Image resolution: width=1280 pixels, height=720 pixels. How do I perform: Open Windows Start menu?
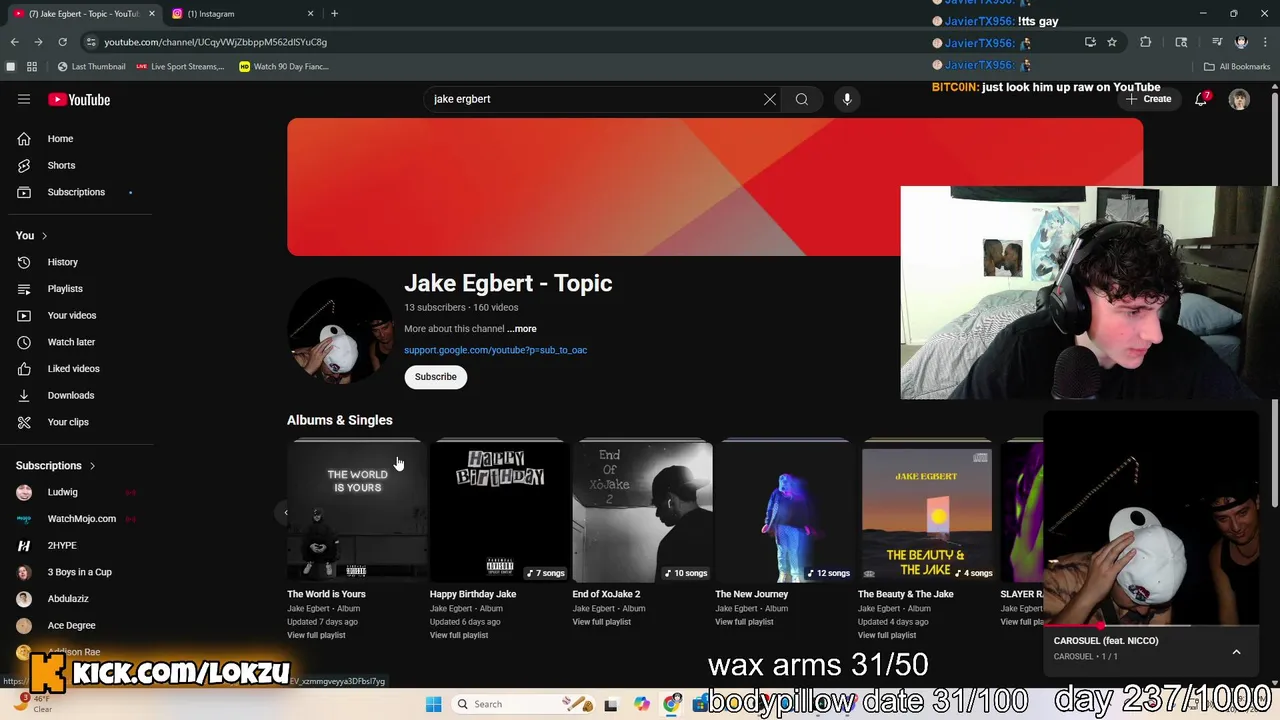tap(433, 704)
